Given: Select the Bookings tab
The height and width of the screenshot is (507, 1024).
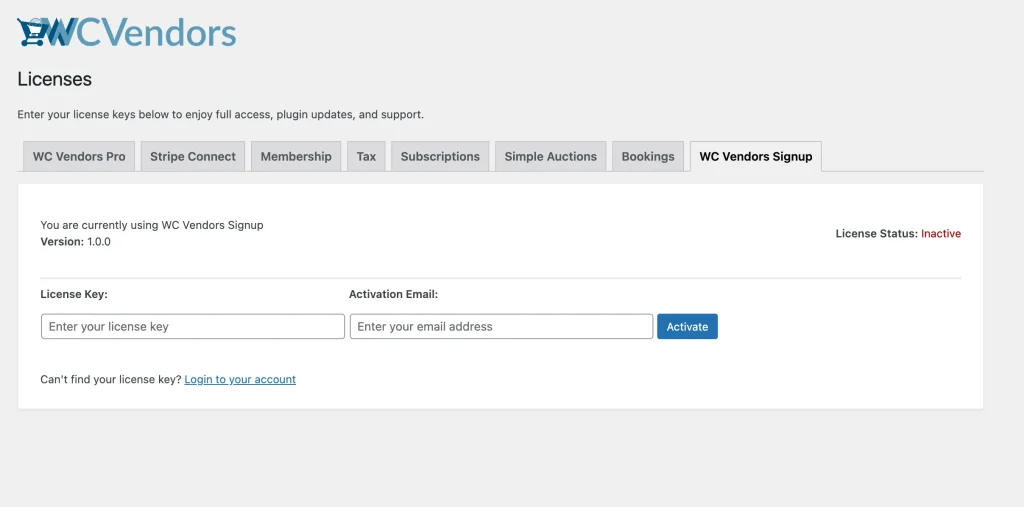Looking at the screenshot, I should click(x=648, y=156).
